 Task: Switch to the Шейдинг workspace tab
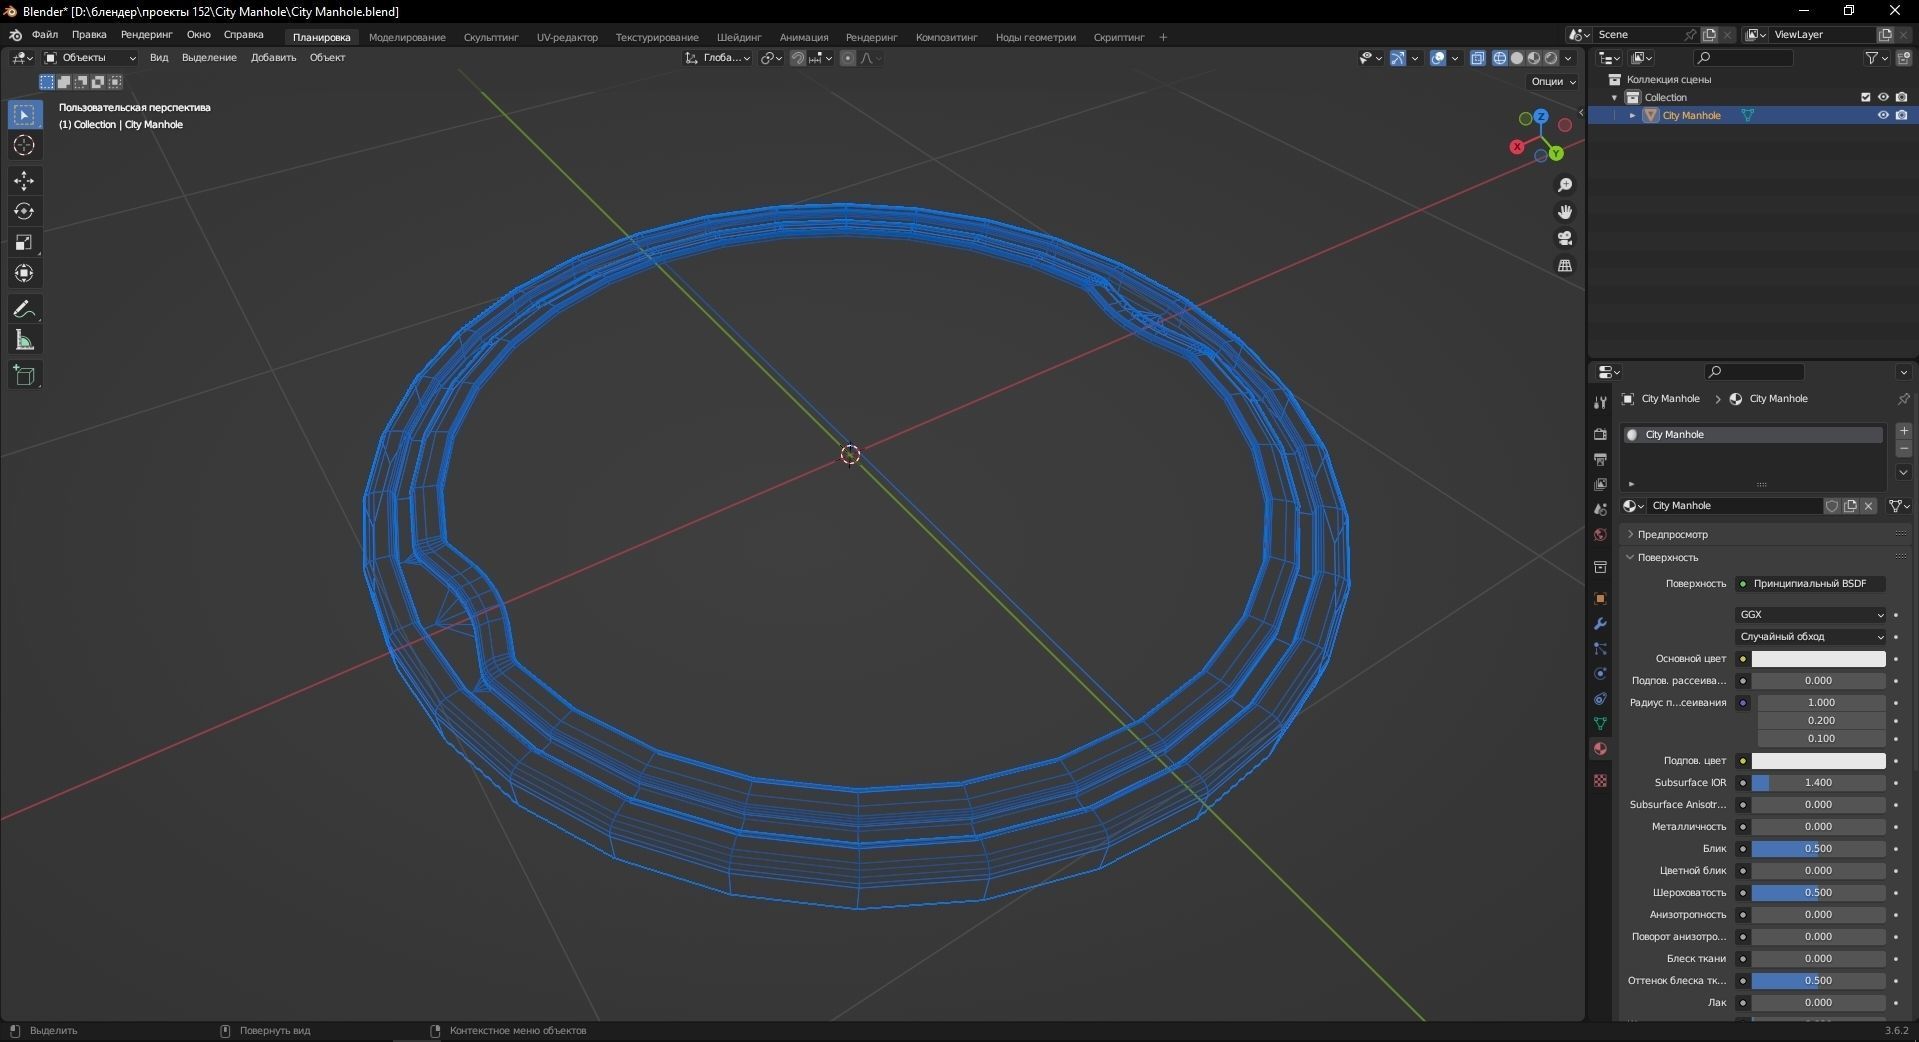(x=739, y=38)
